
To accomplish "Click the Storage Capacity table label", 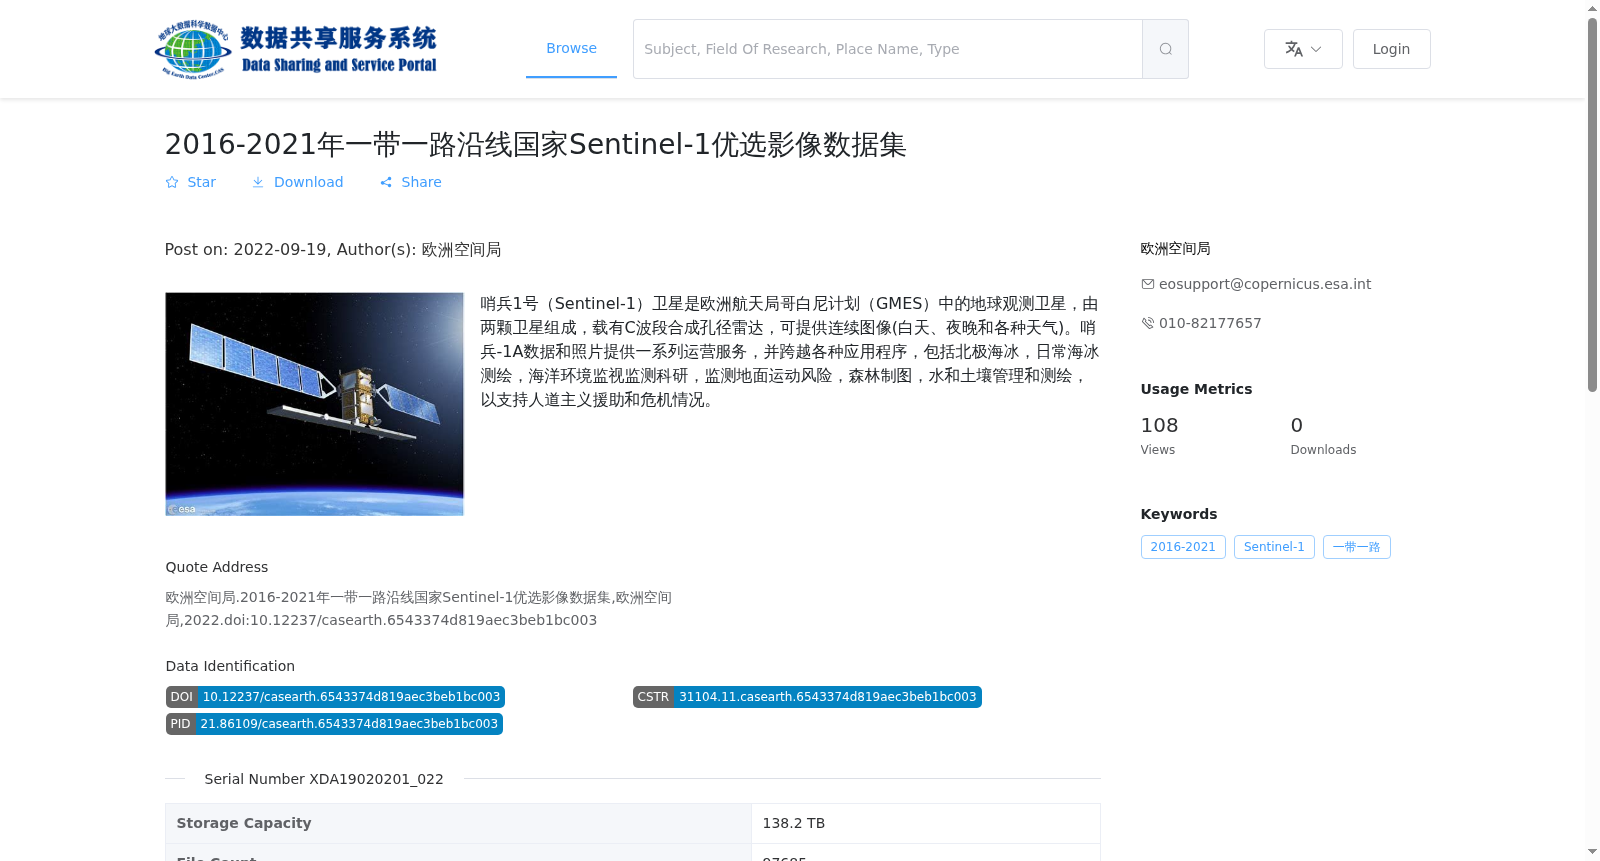I will tap(244, 823).
